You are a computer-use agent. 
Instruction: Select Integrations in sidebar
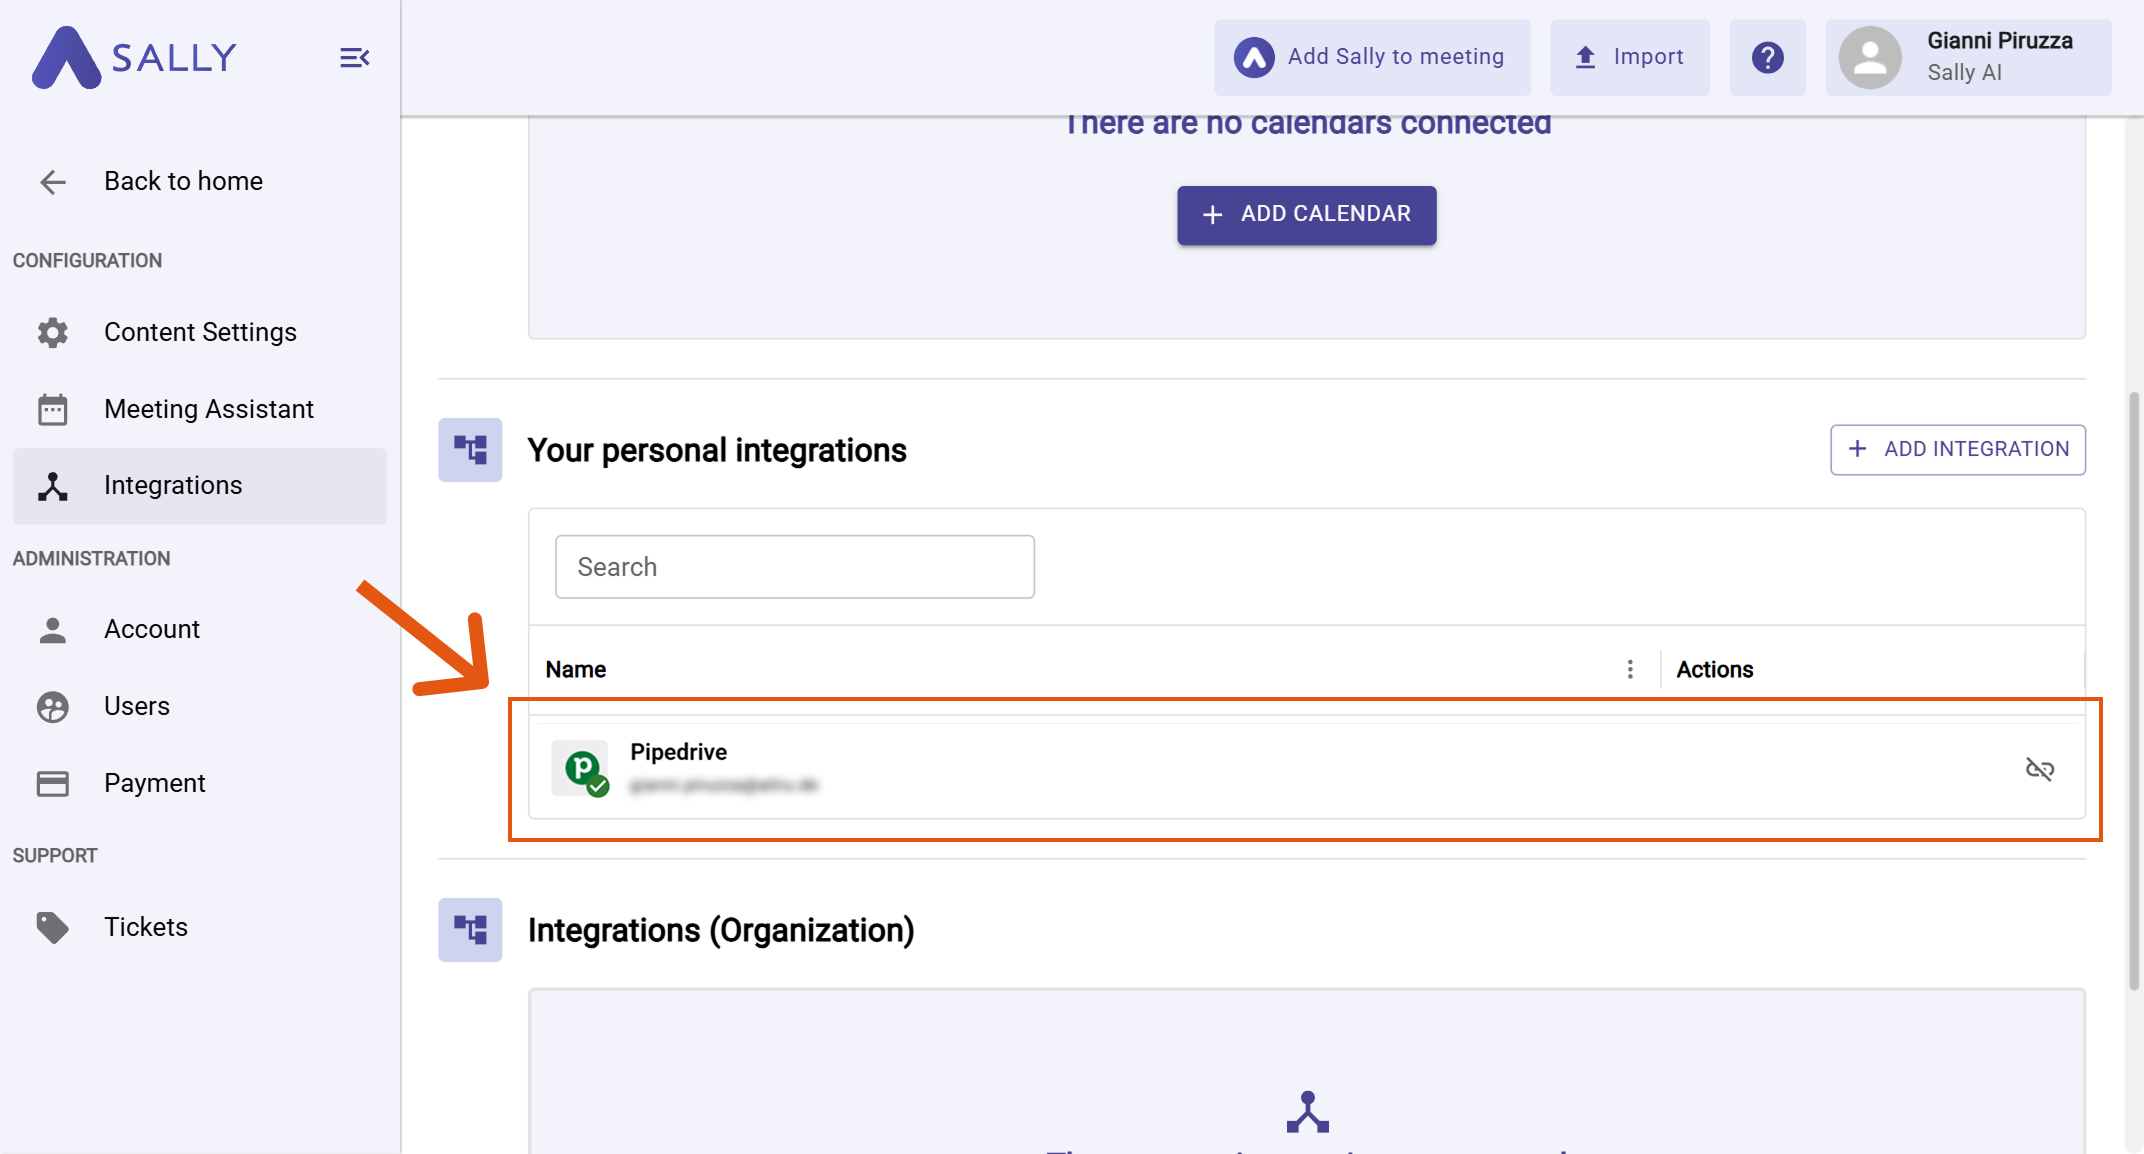[x=200, y=486]
